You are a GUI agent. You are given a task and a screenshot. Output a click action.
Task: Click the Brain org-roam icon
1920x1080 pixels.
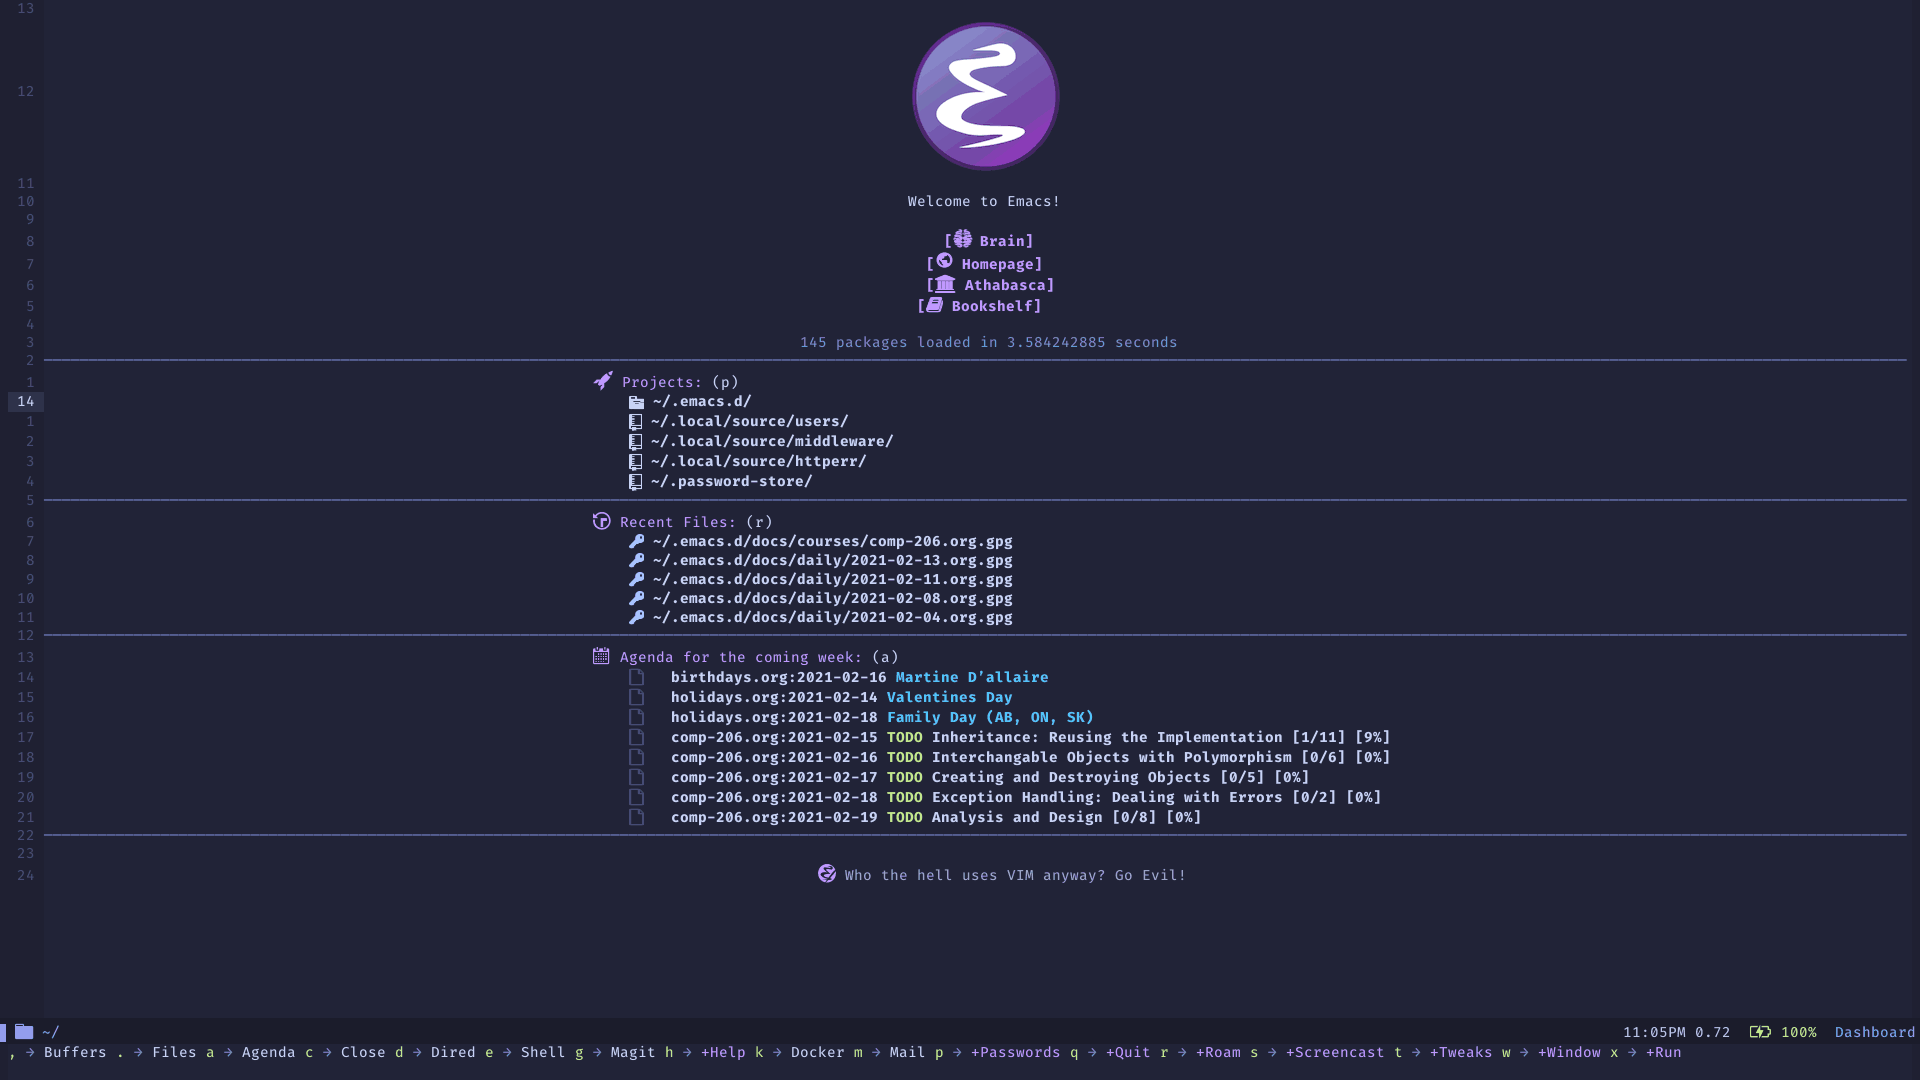[x=961, y=239]
